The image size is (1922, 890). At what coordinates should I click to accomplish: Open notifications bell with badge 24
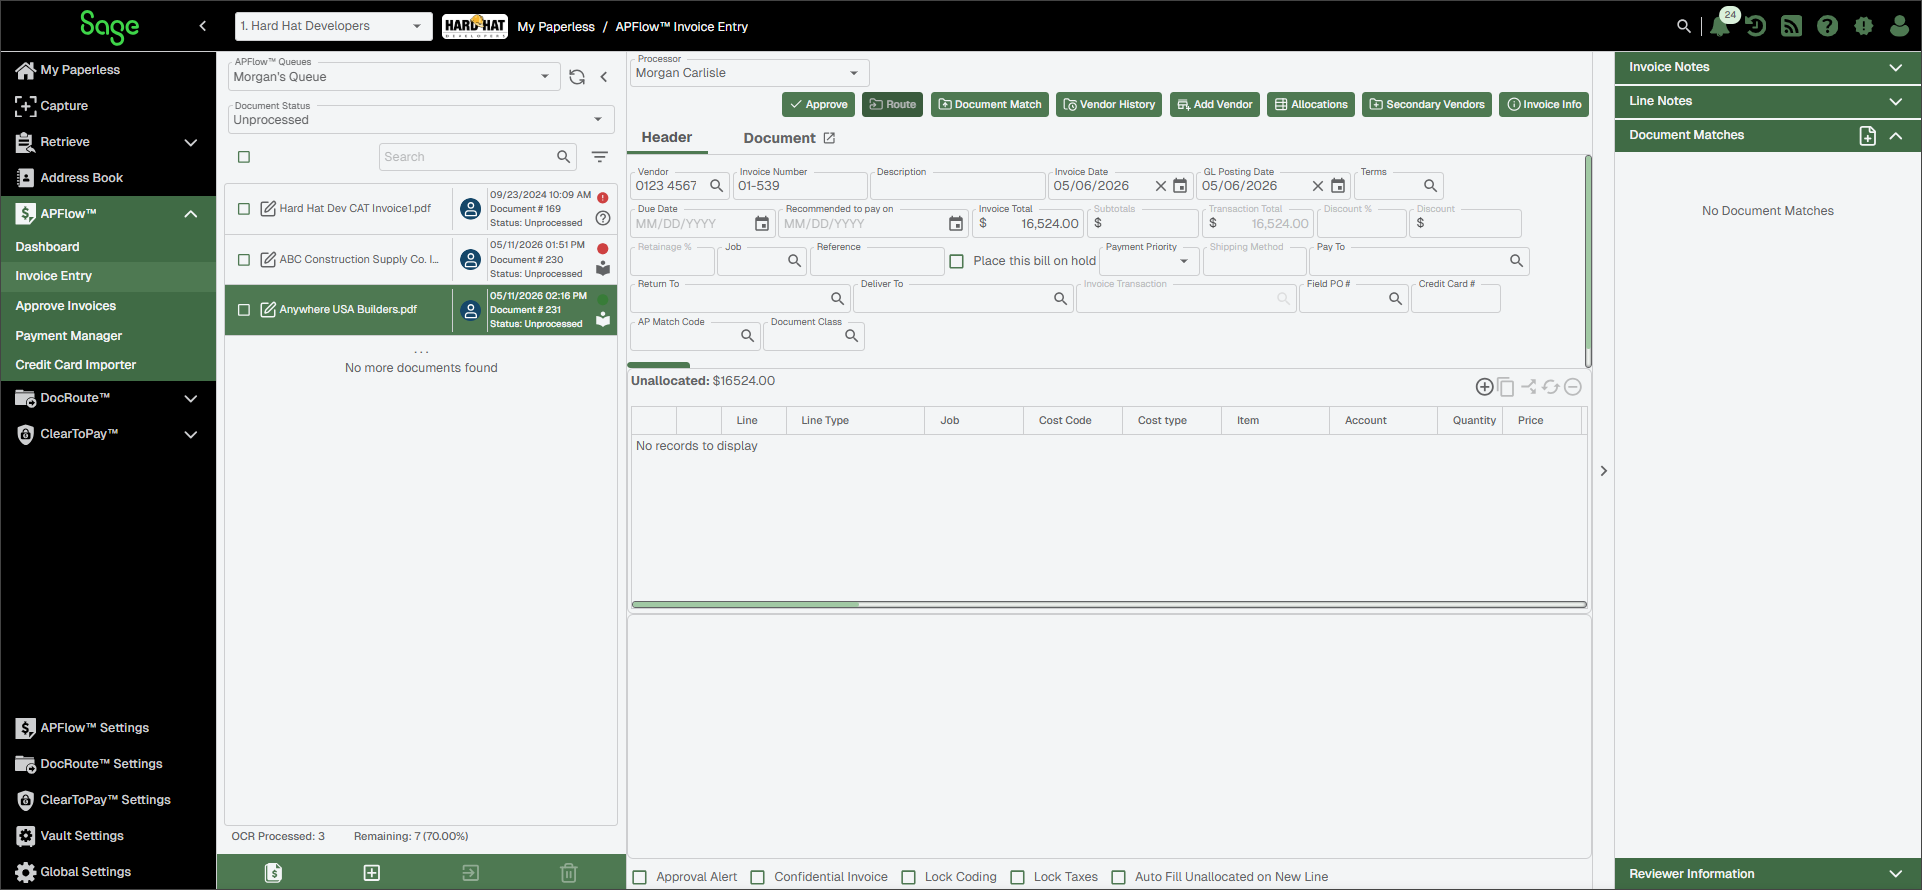coord(1720,26)
